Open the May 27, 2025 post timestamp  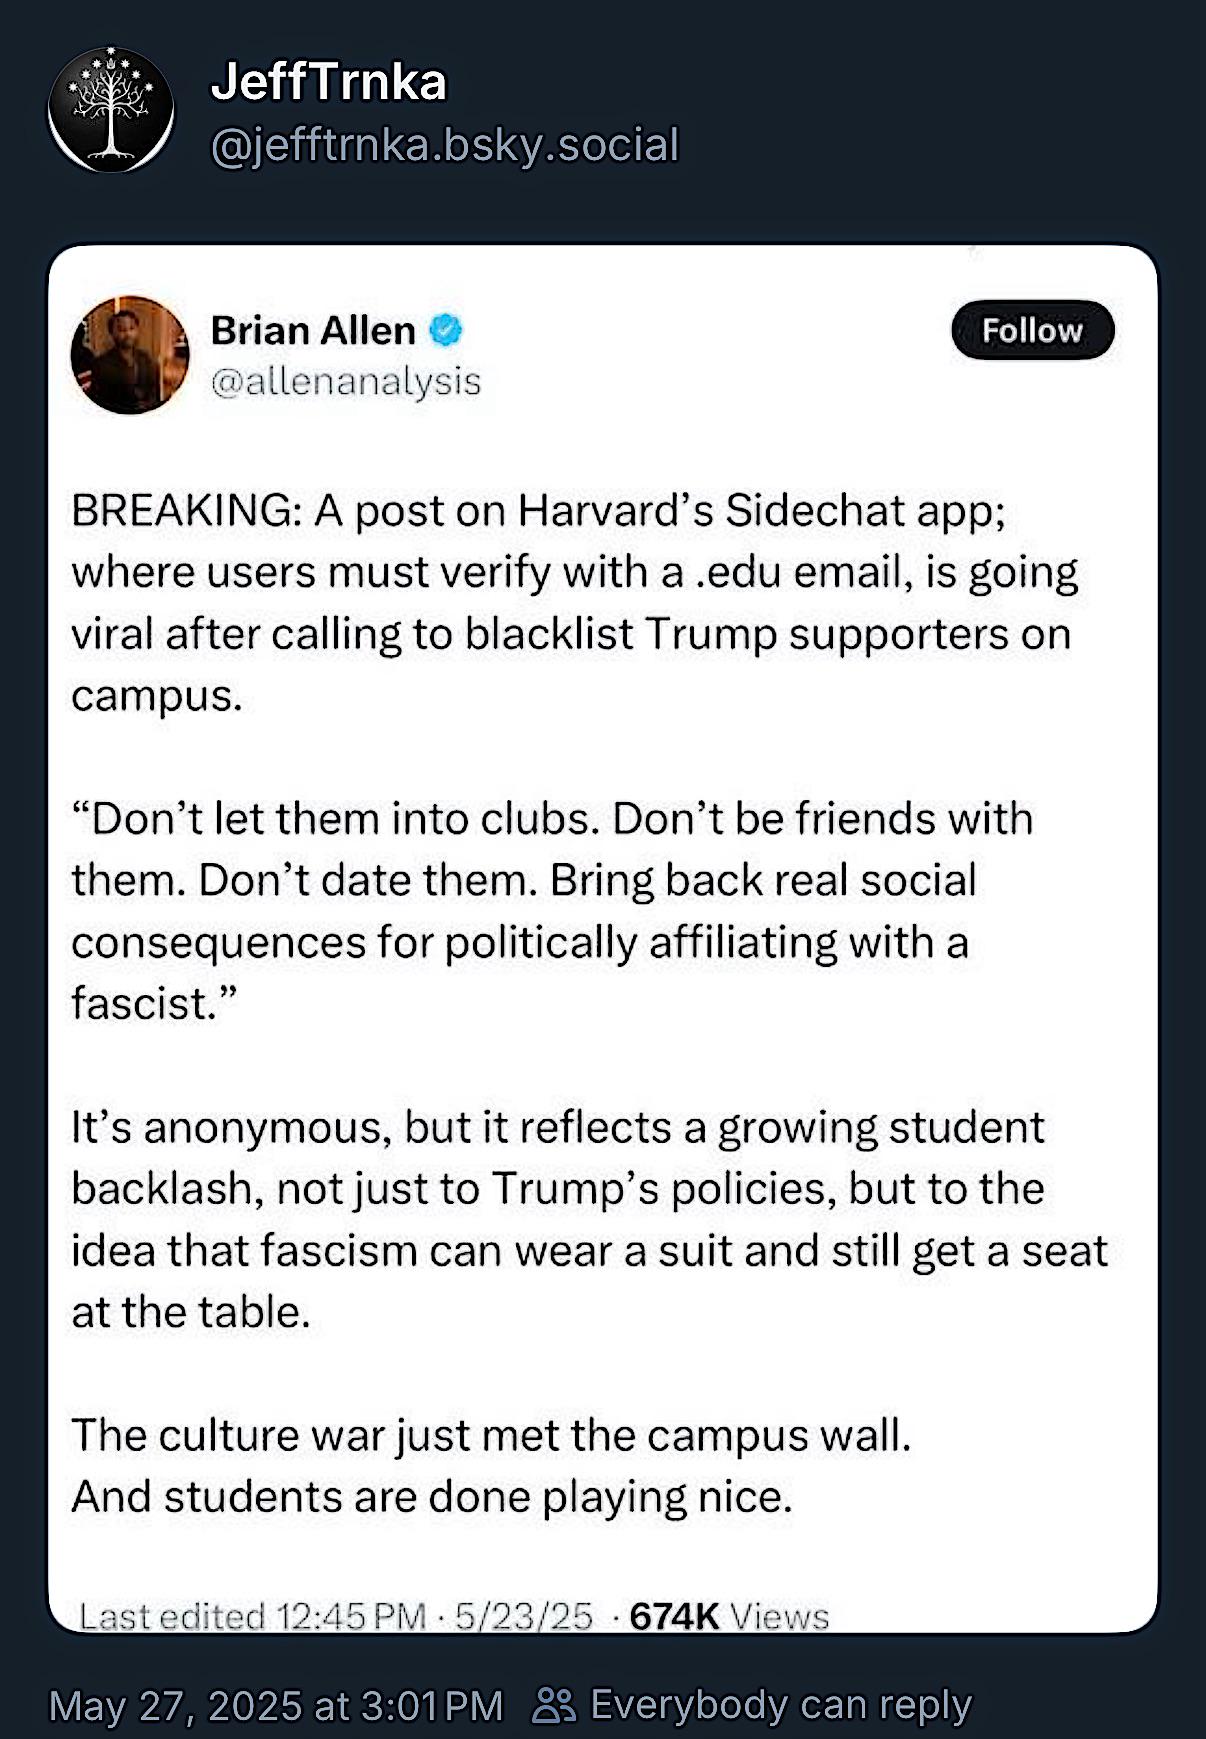pyautogui.click(x=276, y=1706)
